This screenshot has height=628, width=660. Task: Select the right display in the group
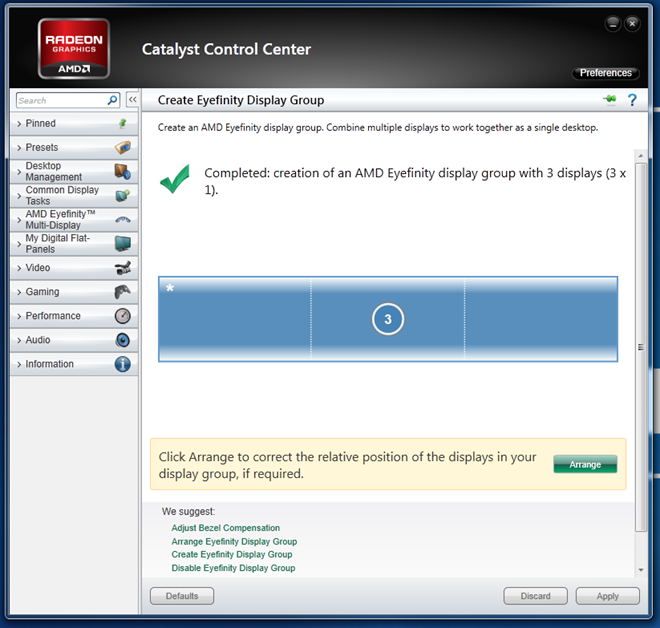point(541,319)
